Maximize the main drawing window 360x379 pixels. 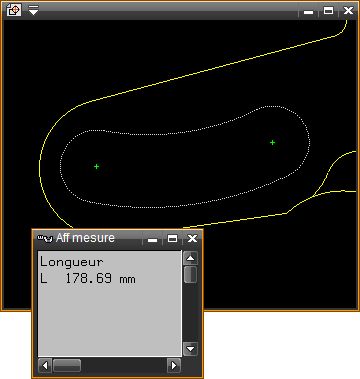(329, 11)
